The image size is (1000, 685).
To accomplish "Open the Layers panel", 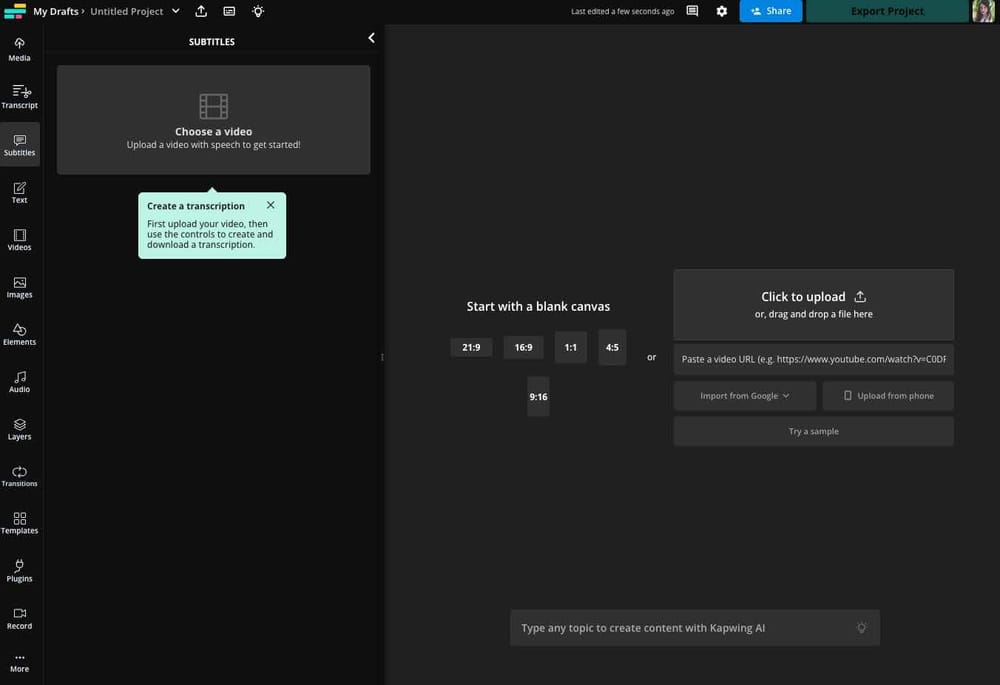I will point(19,428).
